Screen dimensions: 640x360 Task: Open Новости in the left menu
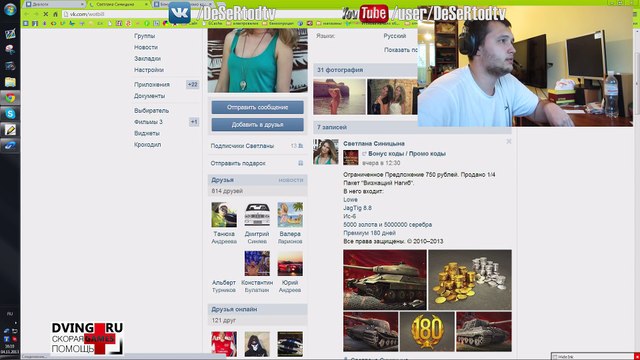pos(146,47)
